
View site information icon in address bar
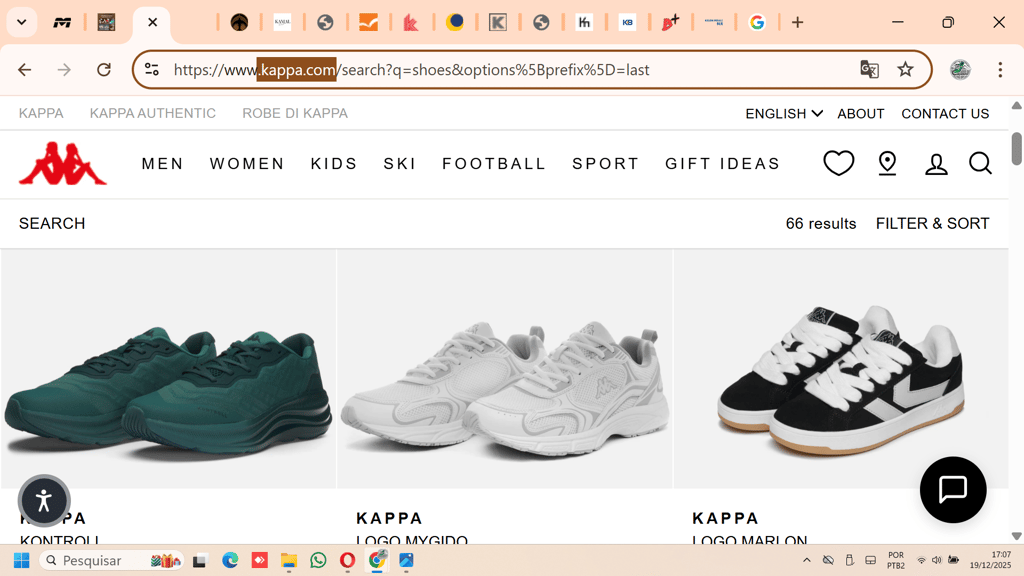(x=152, y=69)
